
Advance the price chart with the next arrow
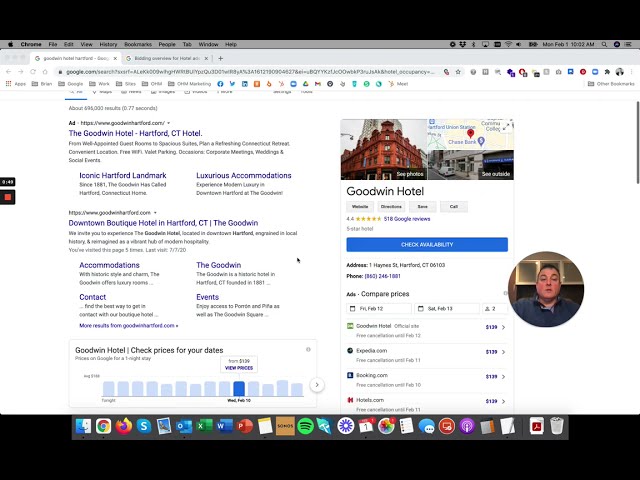317,385
